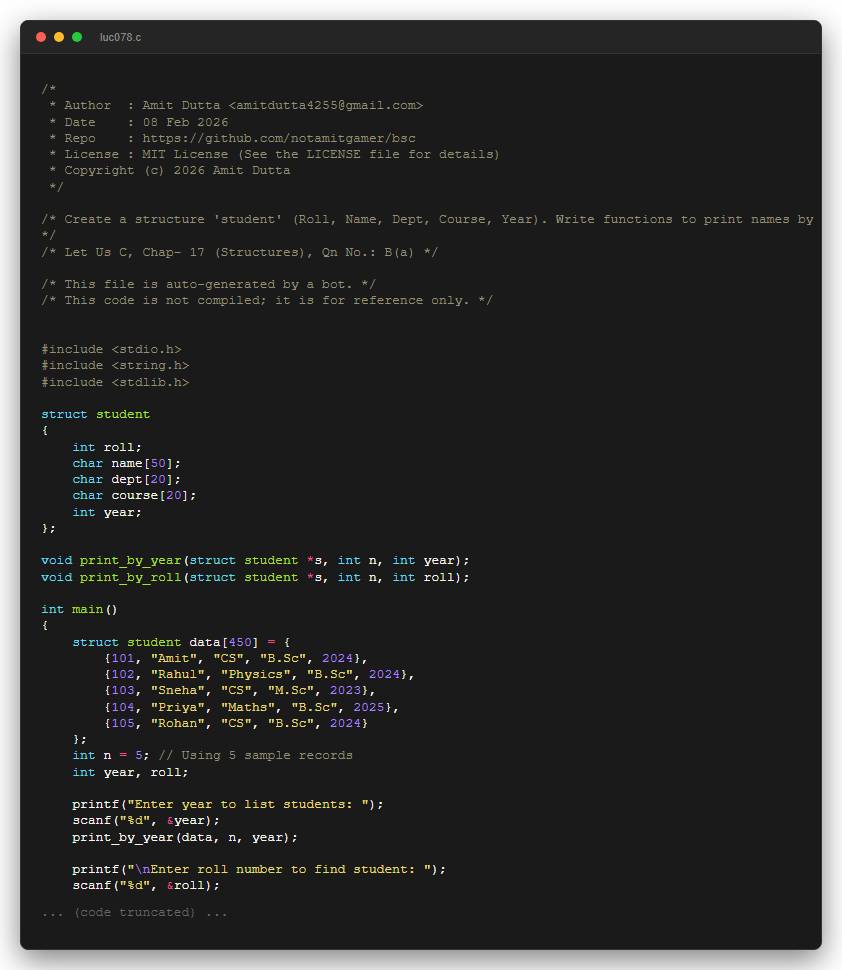Click the printf 'Enter roll number' line

[x=259, y=869]
